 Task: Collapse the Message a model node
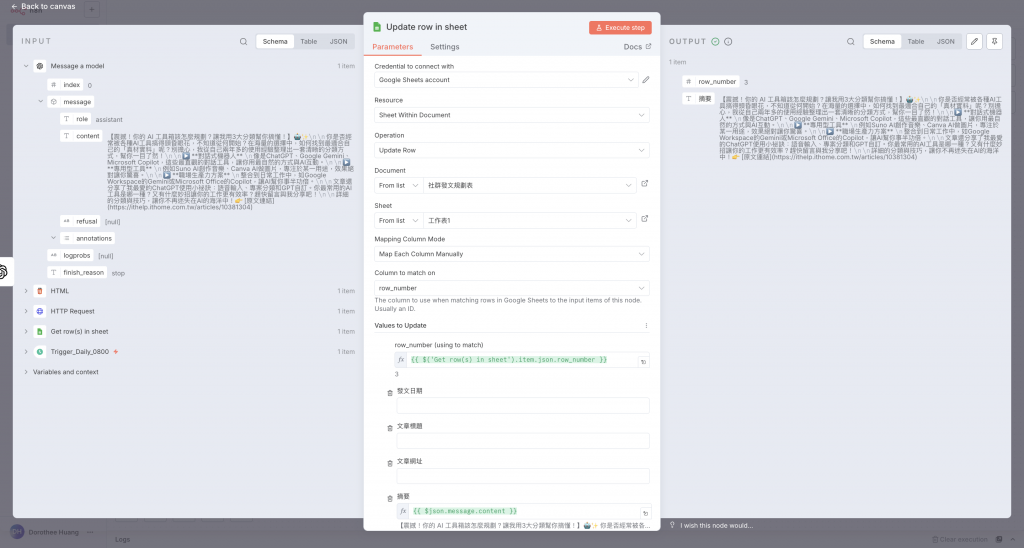point(26,66)
